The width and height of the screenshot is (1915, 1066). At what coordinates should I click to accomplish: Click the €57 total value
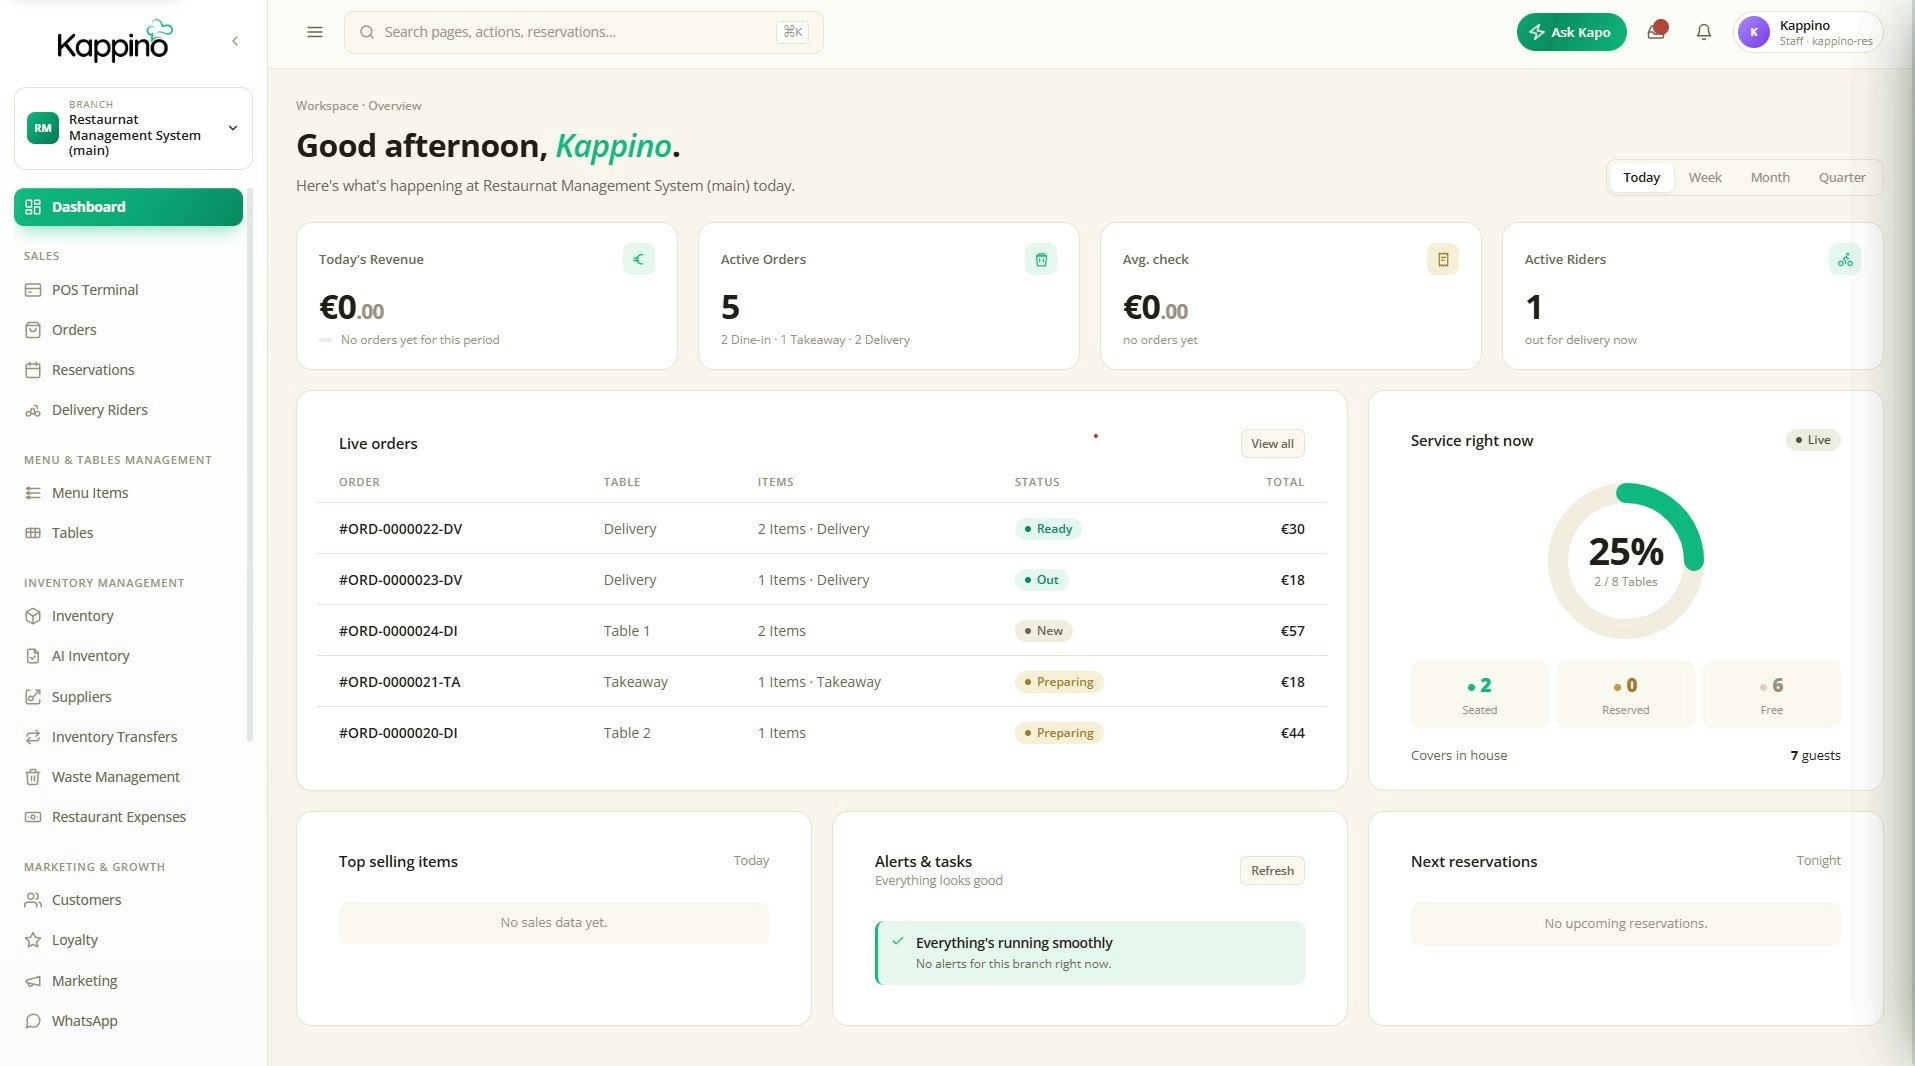click(x=1292, y=631)
